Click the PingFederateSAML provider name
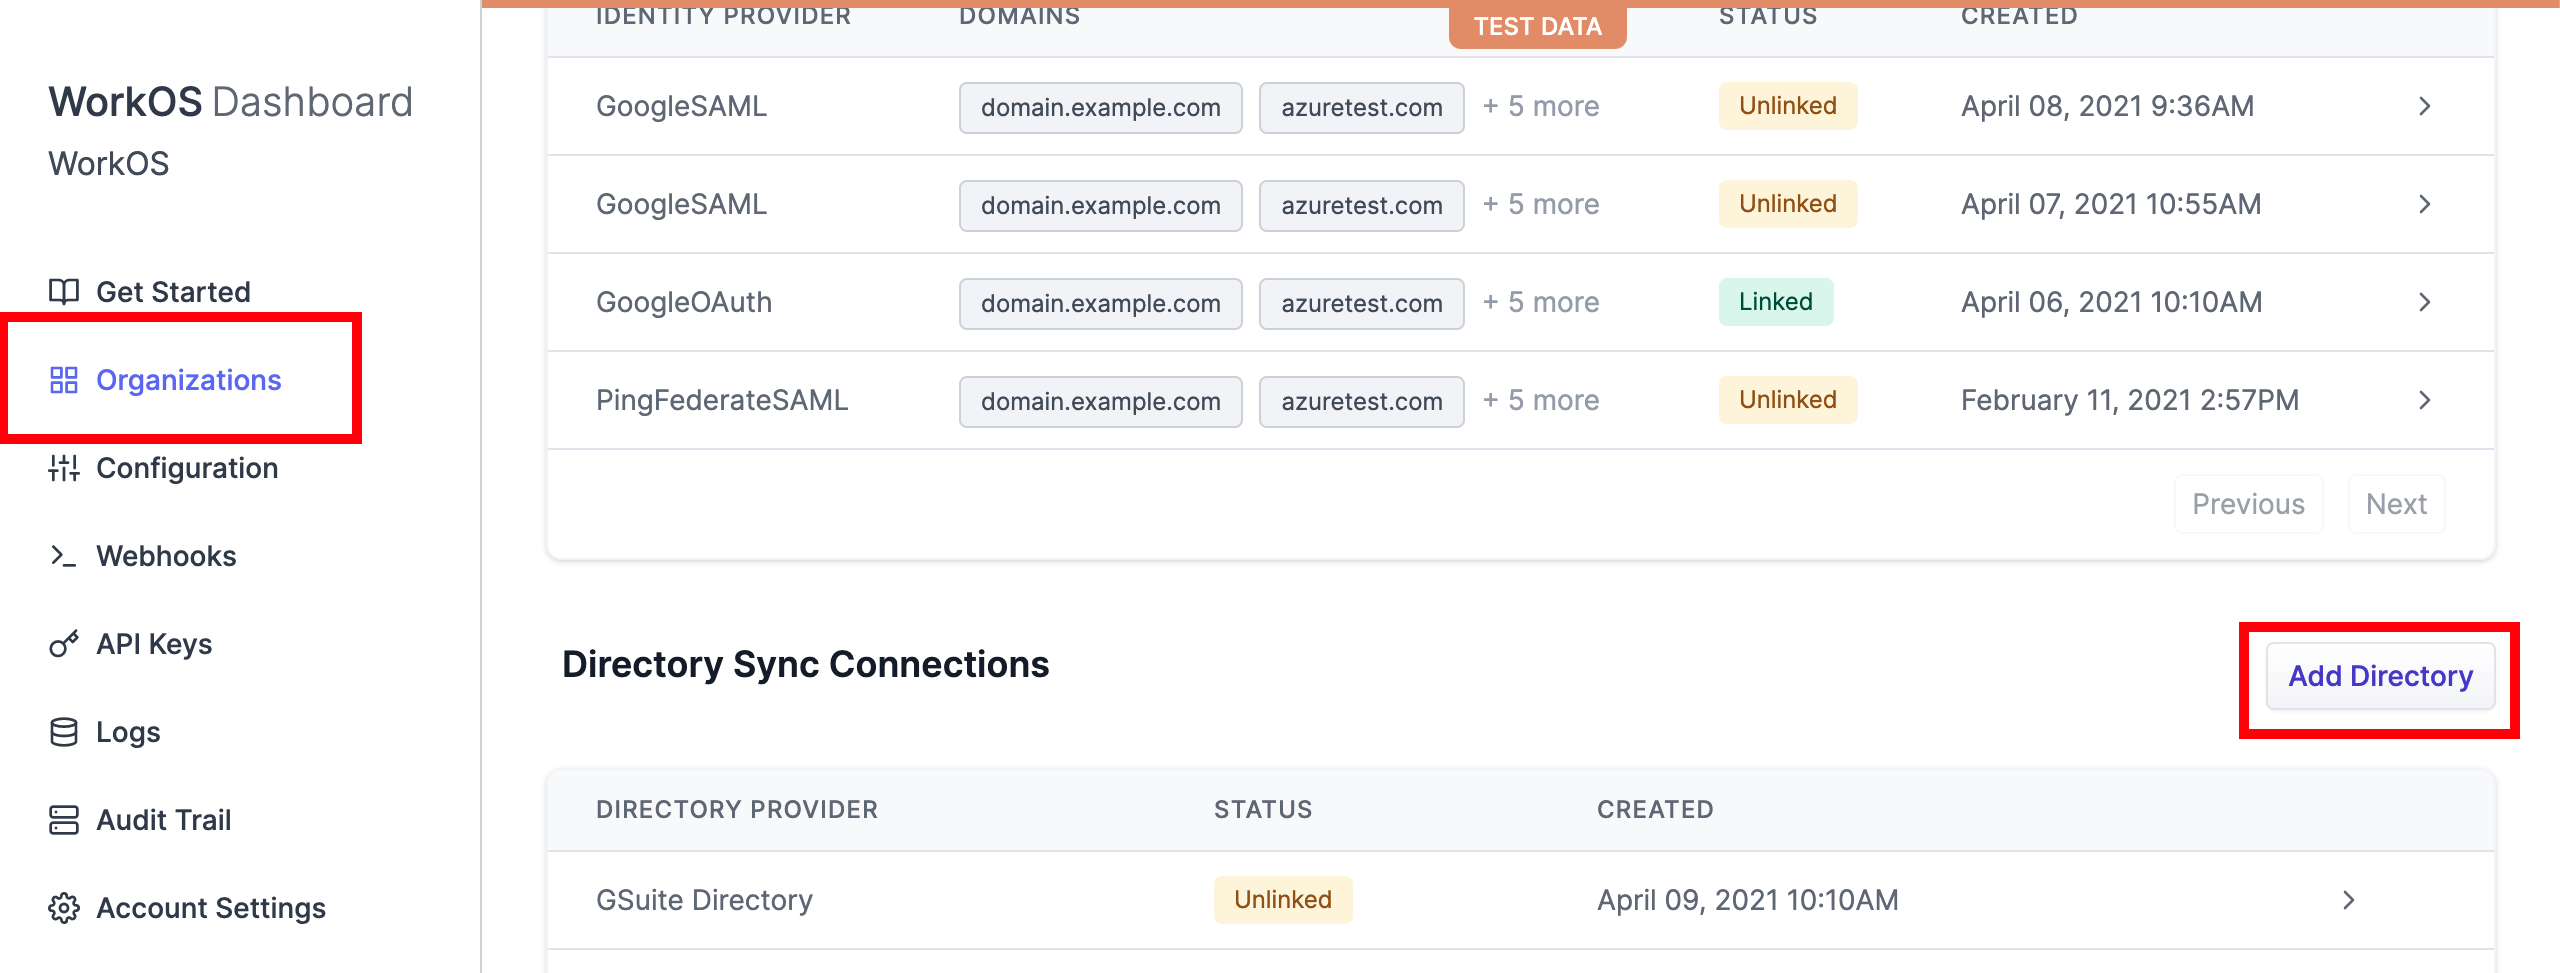 [x=722, y=400]
